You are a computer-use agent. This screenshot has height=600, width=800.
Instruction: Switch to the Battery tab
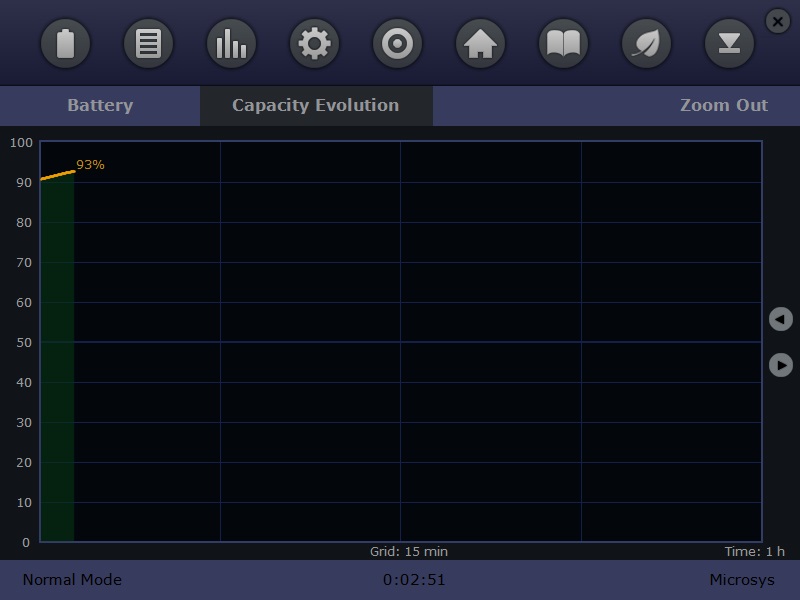tap(100, 105)
